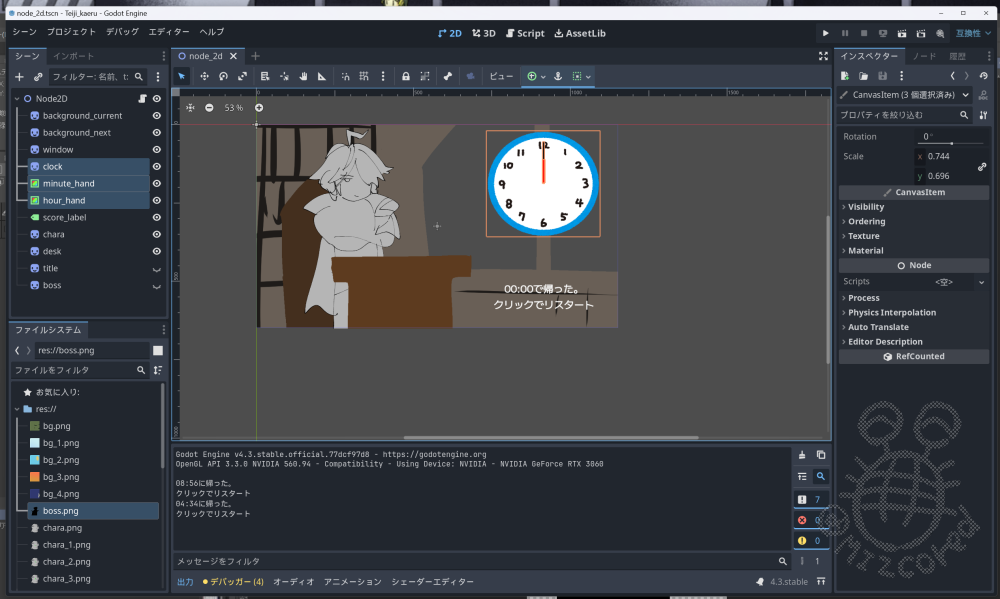
Task: Expand the Texture property group
Action: coord(863,236)
